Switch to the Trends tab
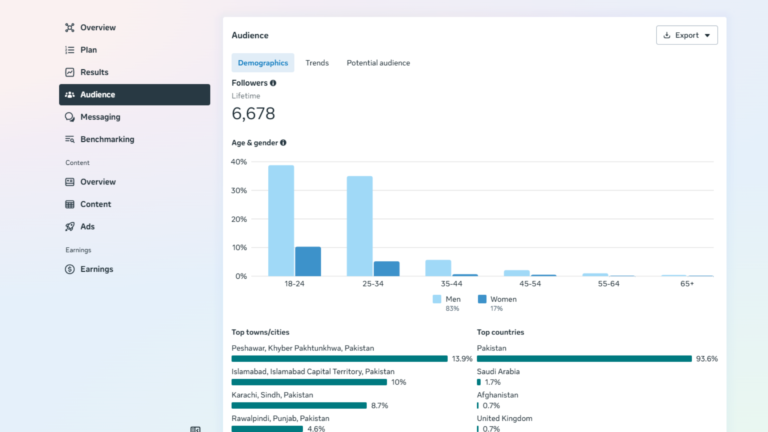 tap(317, 63)
